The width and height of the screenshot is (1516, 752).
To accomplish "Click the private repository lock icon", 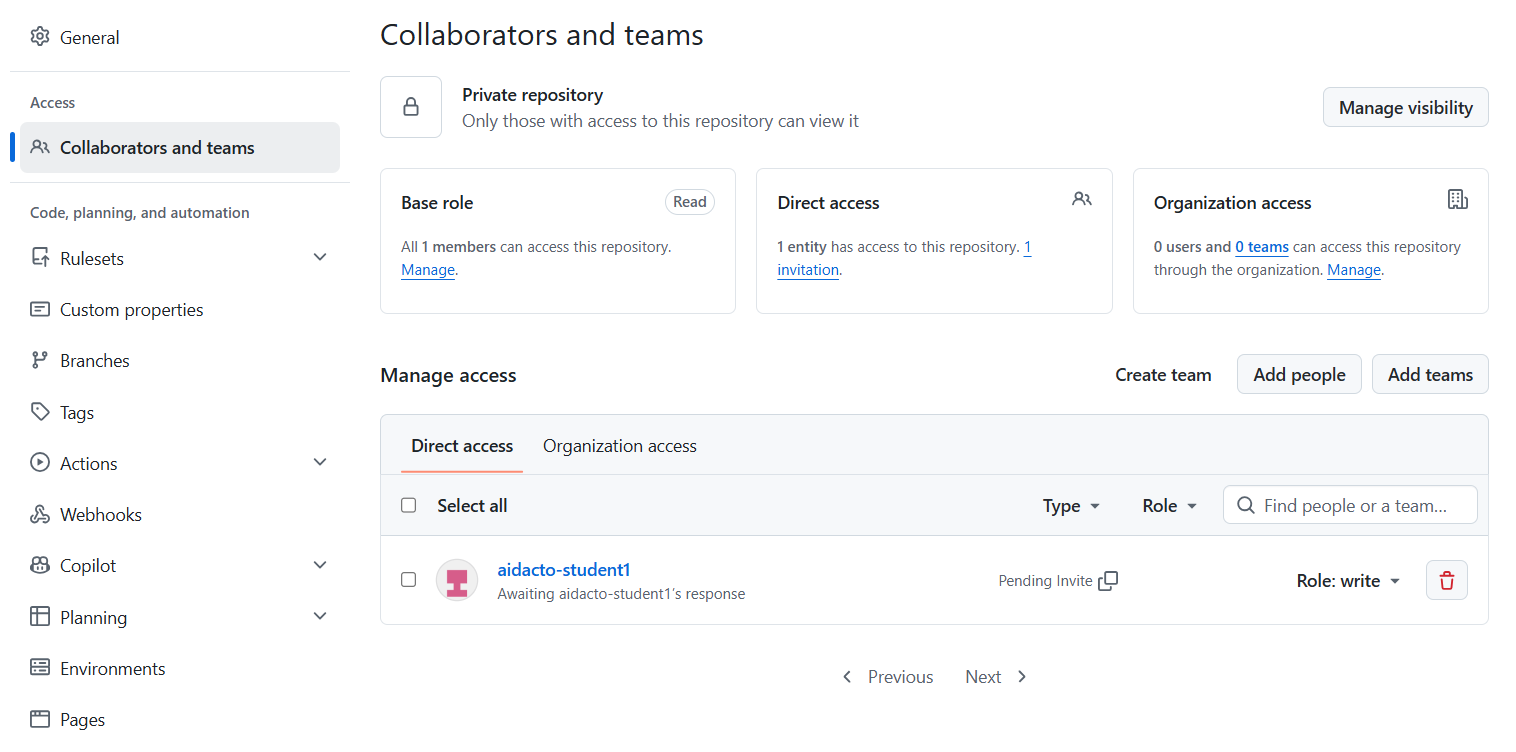I will coord(411,107).
